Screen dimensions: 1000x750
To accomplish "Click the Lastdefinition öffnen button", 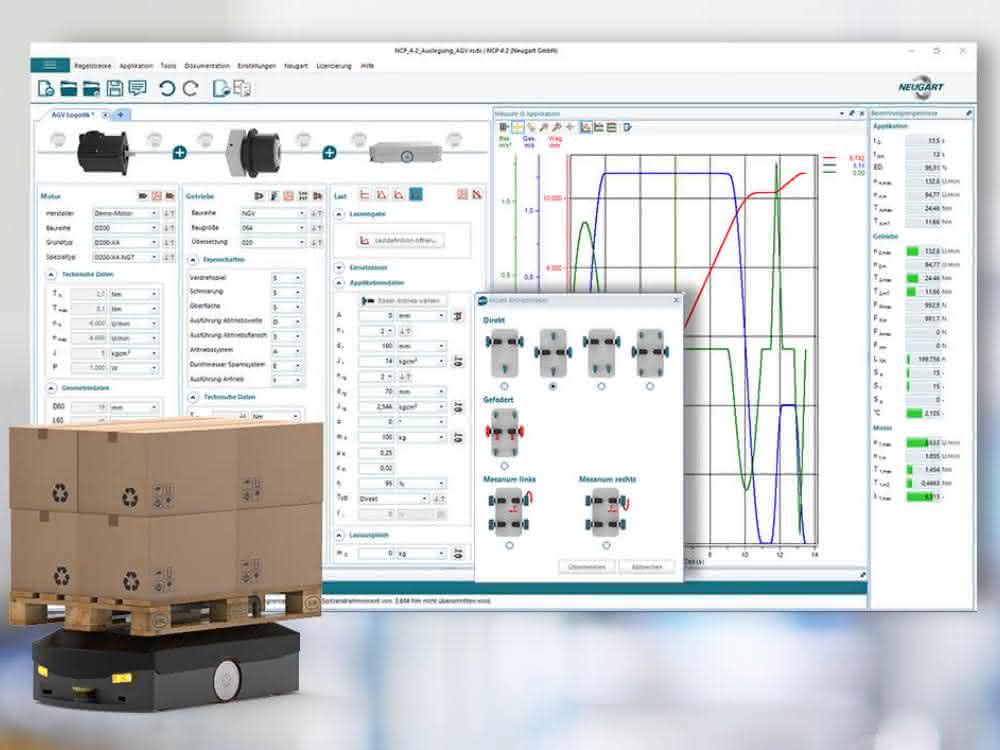I will (401, 240).
